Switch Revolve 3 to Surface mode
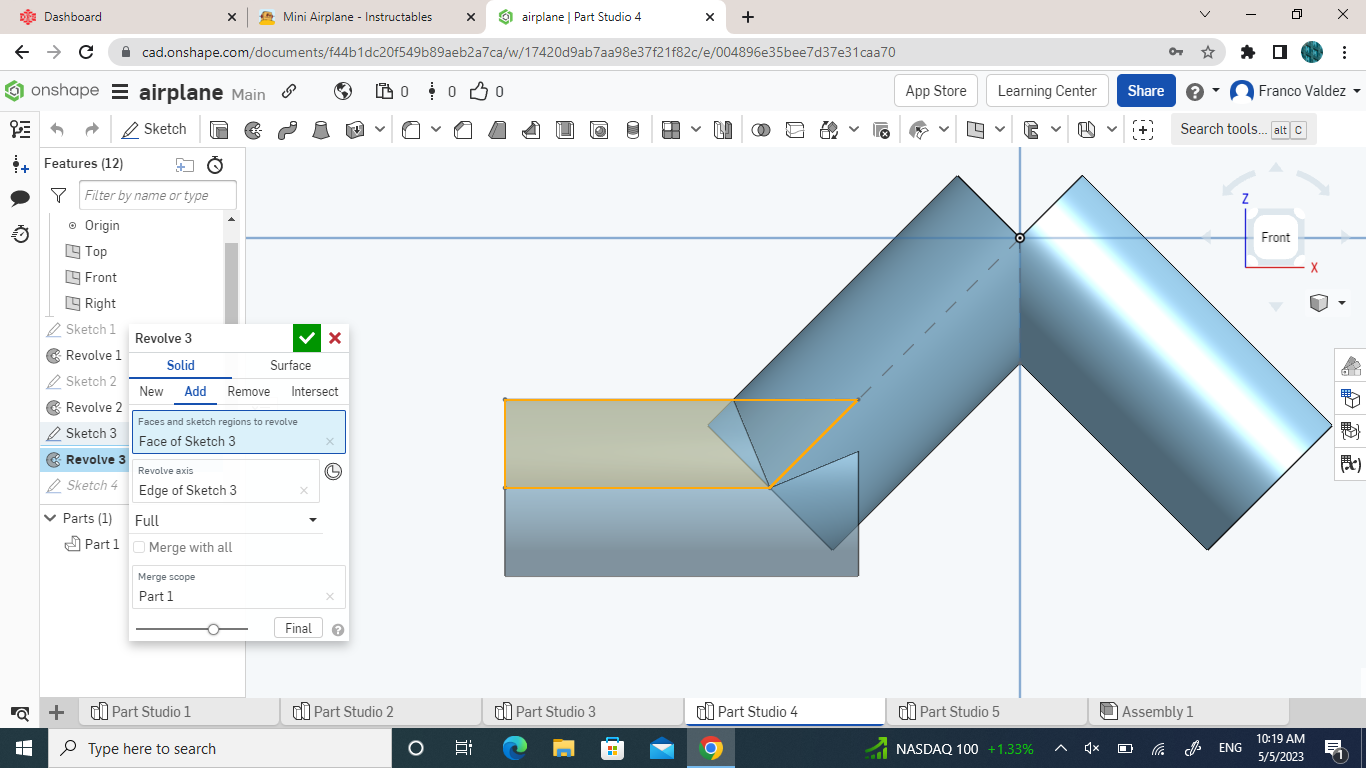 pyautogui.click(x=289, y=366)
